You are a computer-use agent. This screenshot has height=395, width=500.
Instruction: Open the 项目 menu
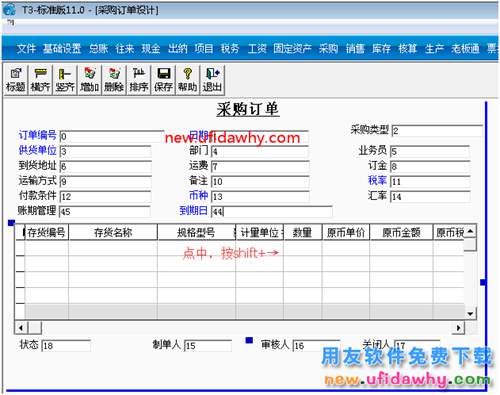[204, 49]
